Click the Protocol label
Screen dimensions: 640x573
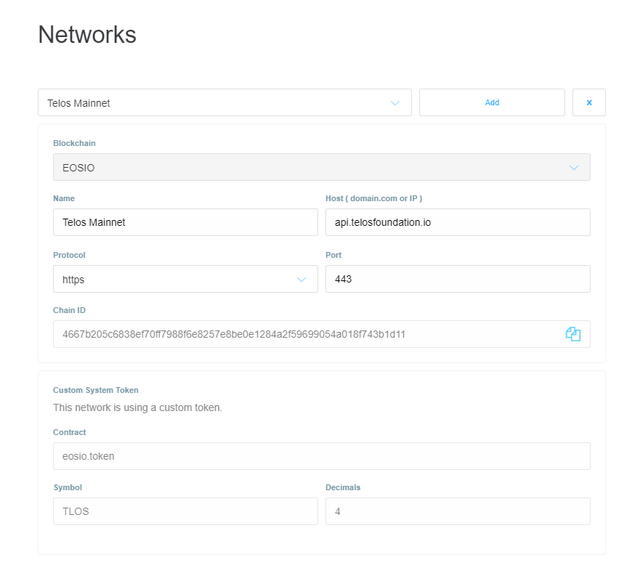click(x=69, y=255)
